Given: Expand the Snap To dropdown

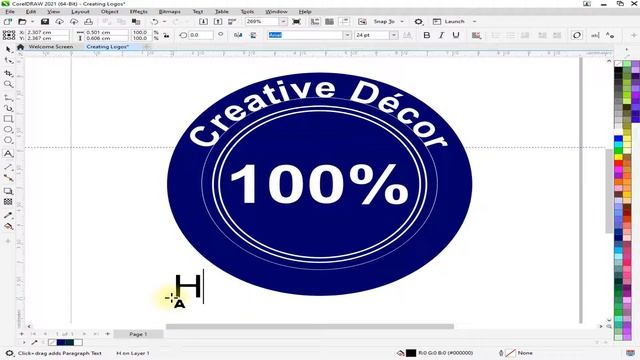Looking at the screenshot, I should (402, 22).
